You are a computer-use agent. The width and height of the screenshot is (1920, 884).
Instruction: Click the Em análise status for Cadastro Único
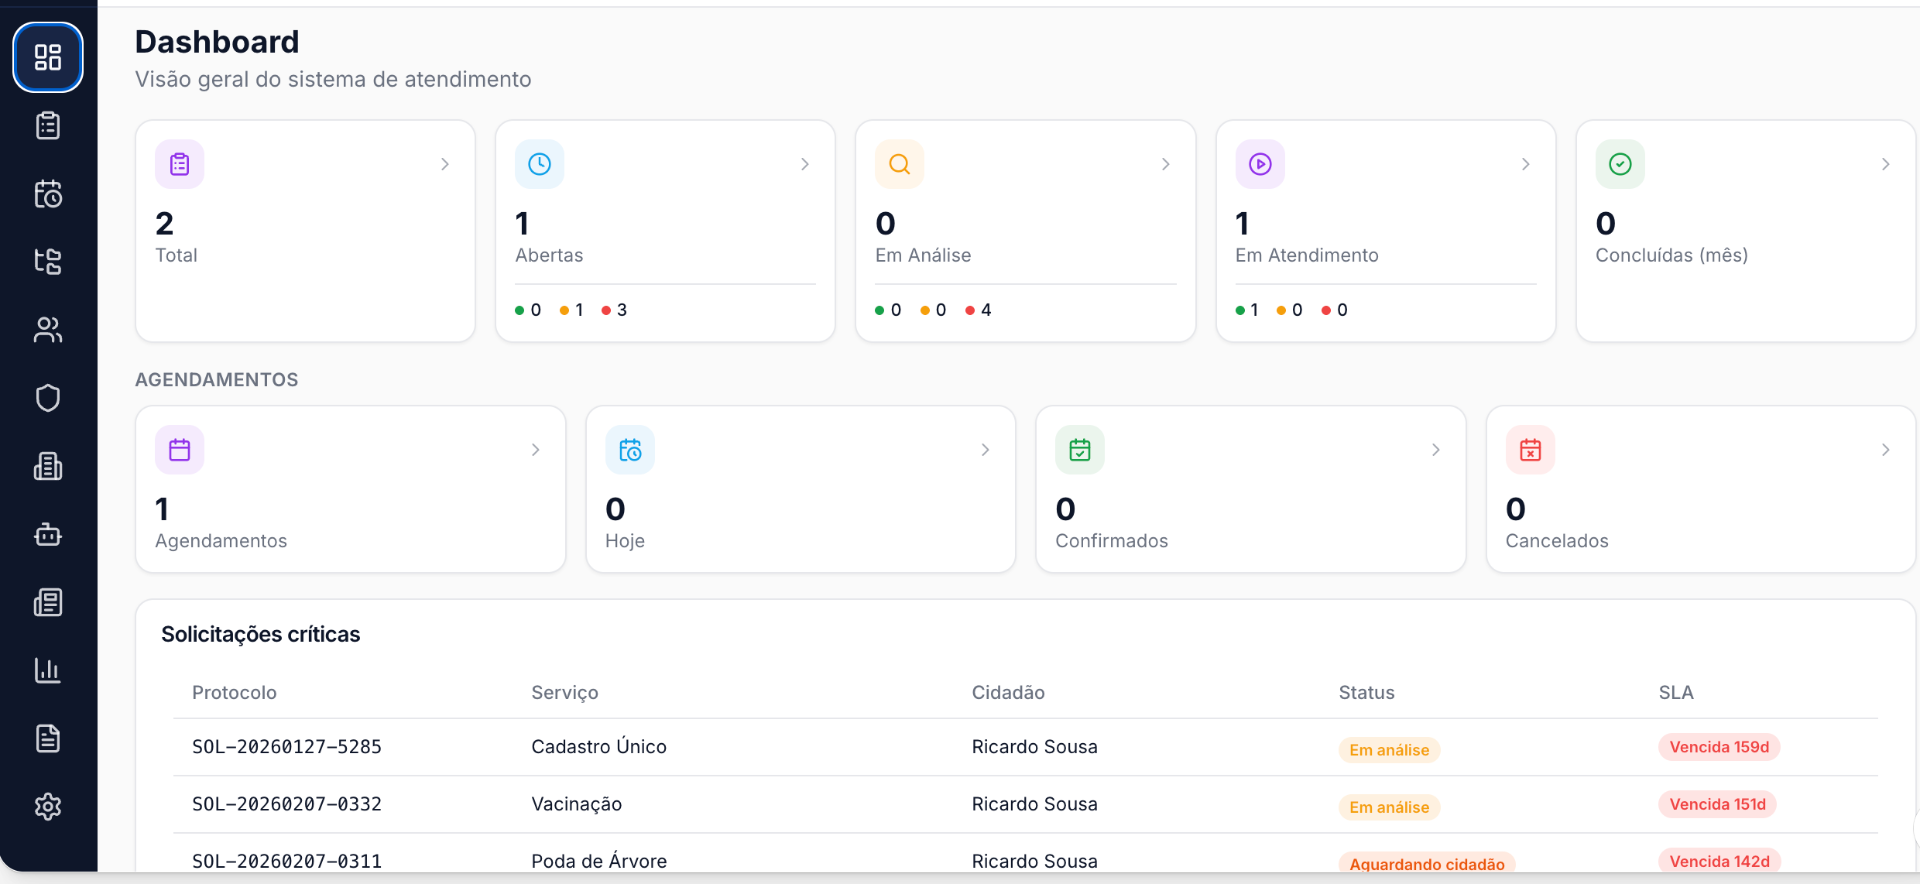pyautogui.click(x=1389, y=750)
